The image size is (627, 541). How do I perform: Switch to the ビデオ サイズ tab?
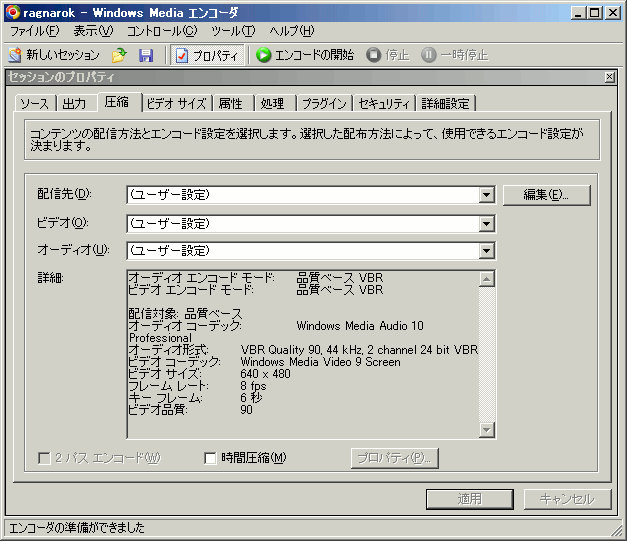coord(176,104)
